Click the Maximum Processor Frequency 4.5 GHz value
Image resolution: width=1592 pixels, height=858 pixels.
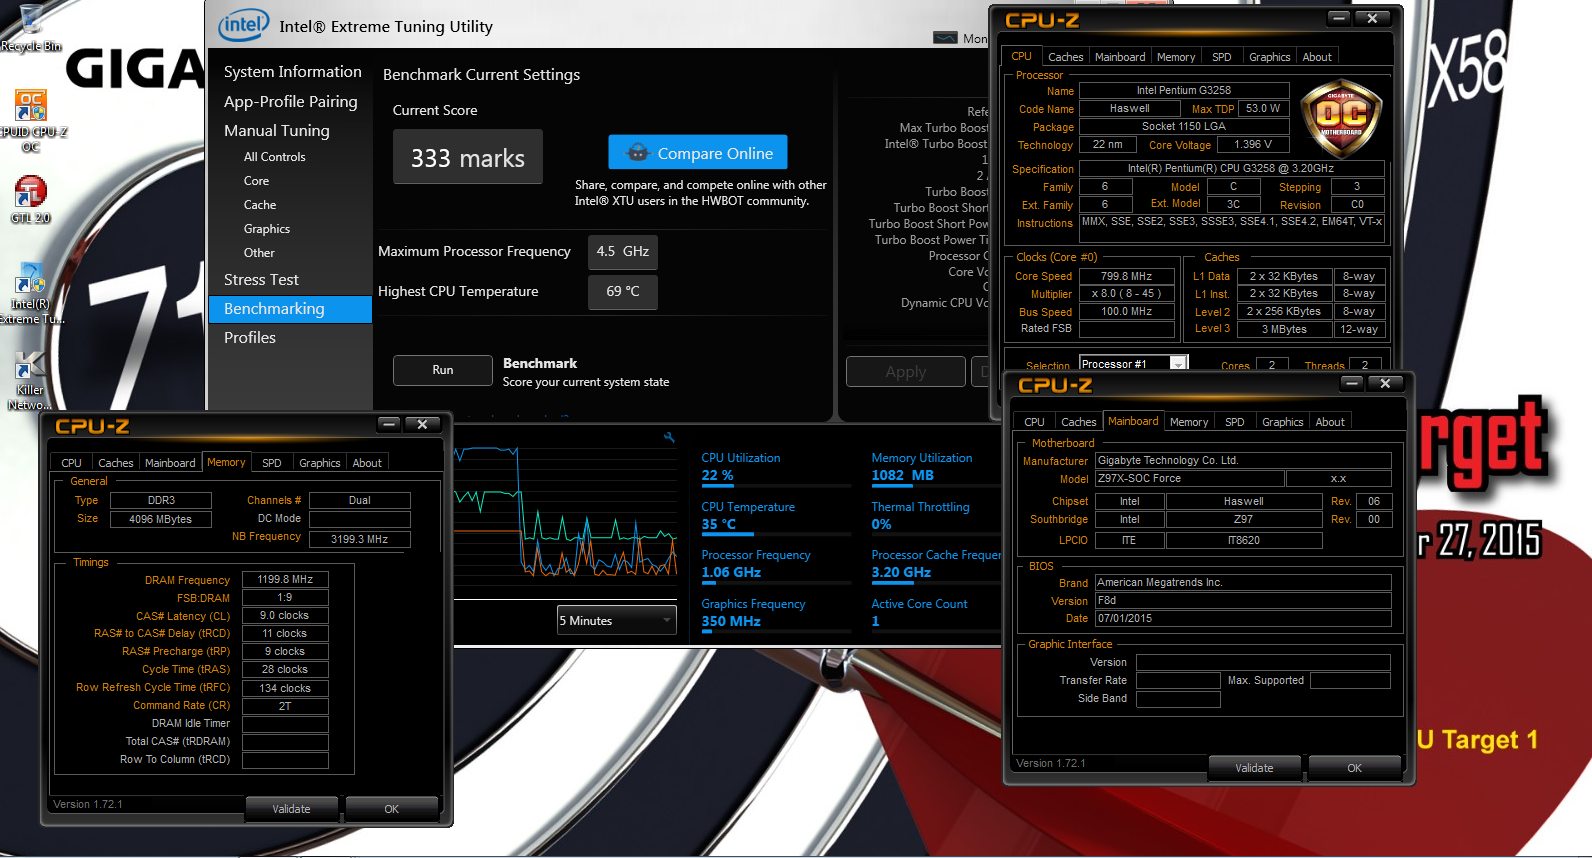point(623,252)
